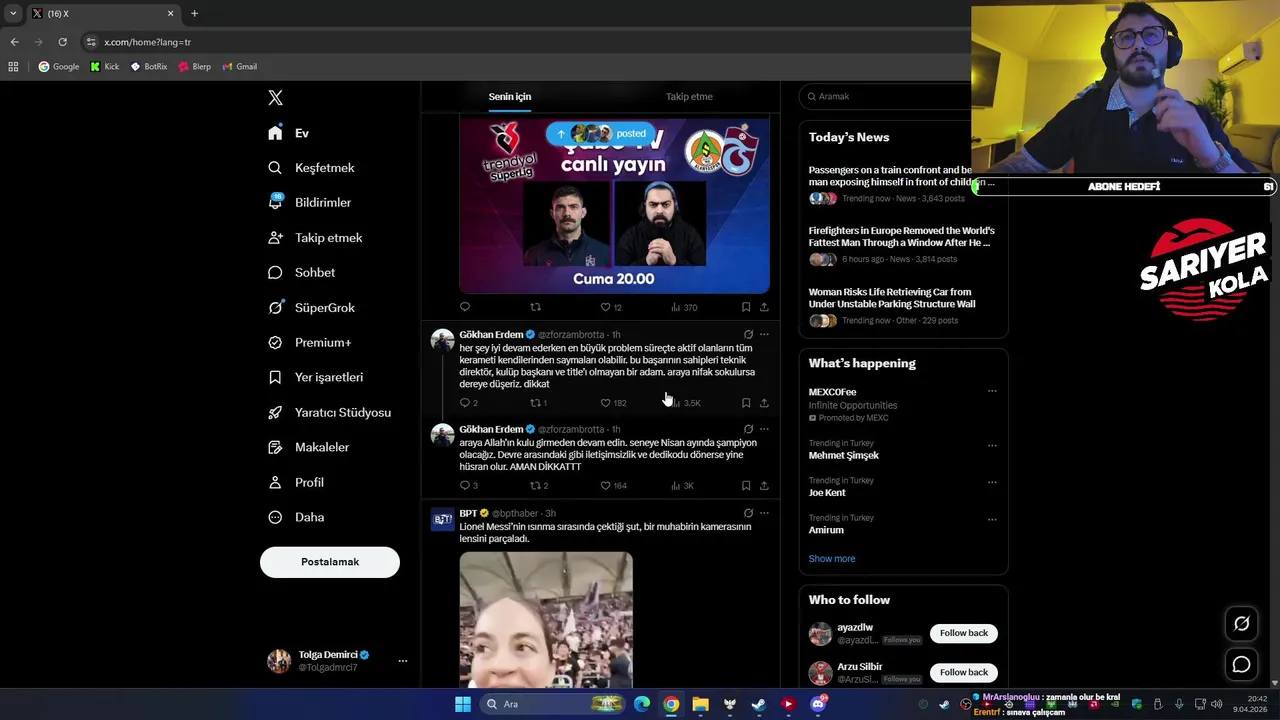The height and width of the screenshot is (720, 1280).
Task: Open the Kick bookmark in bookmarks bar
Action: point(104,67)
